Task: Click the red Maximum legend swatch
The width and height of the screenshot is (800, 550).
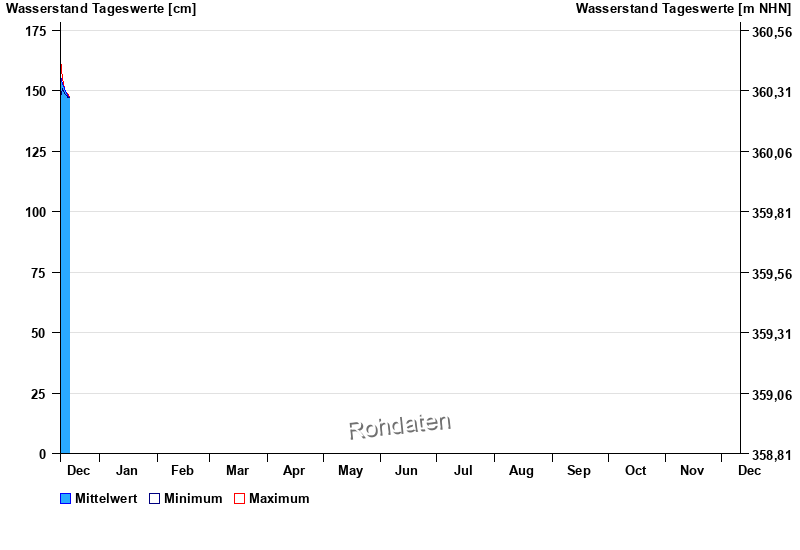Action: 239,499
